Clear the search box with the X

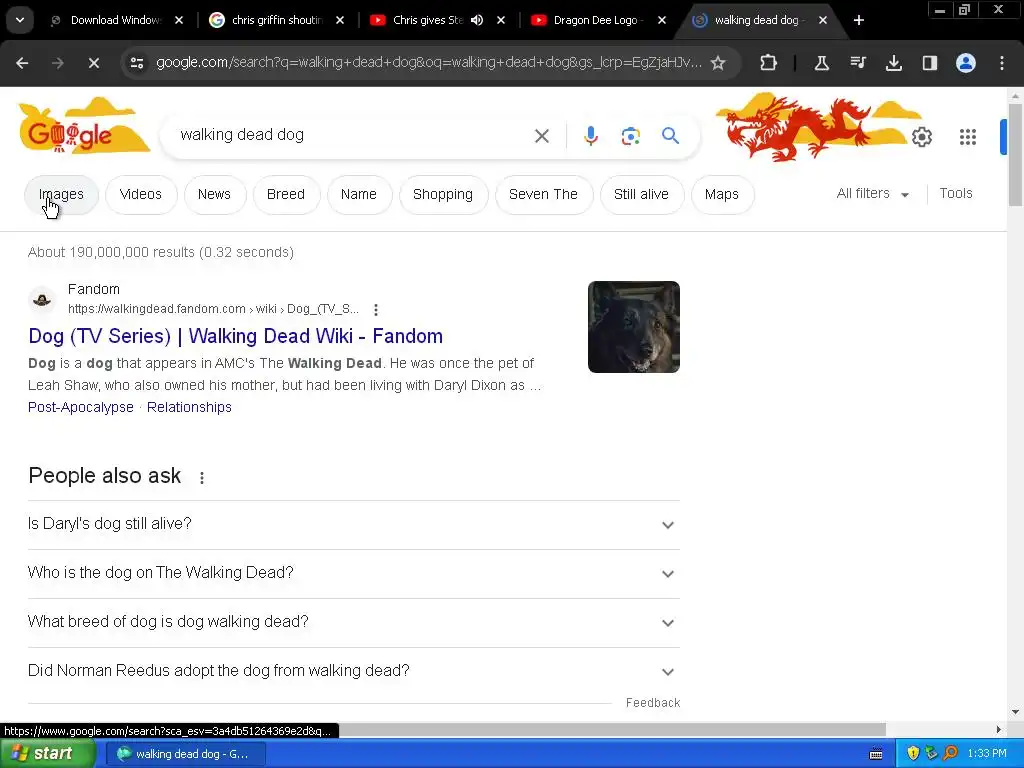point(541,136)
